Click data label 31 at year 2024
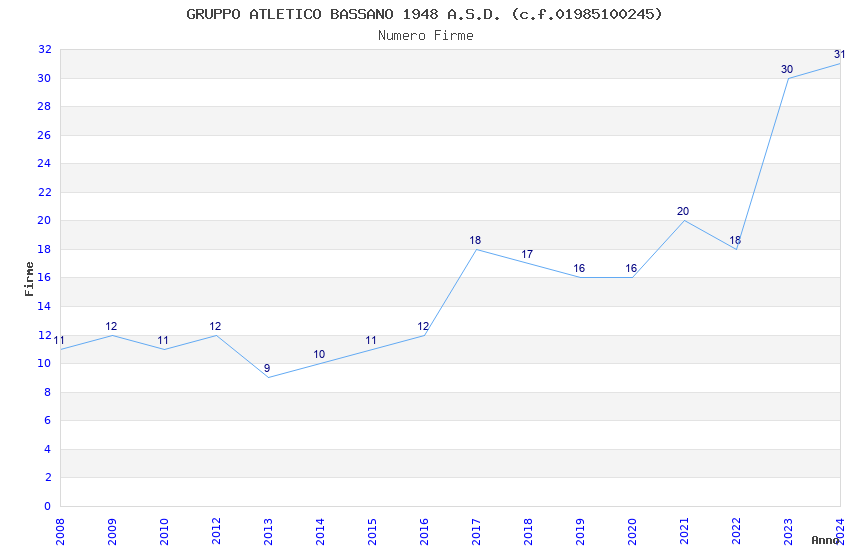 (x=840, y=54)
